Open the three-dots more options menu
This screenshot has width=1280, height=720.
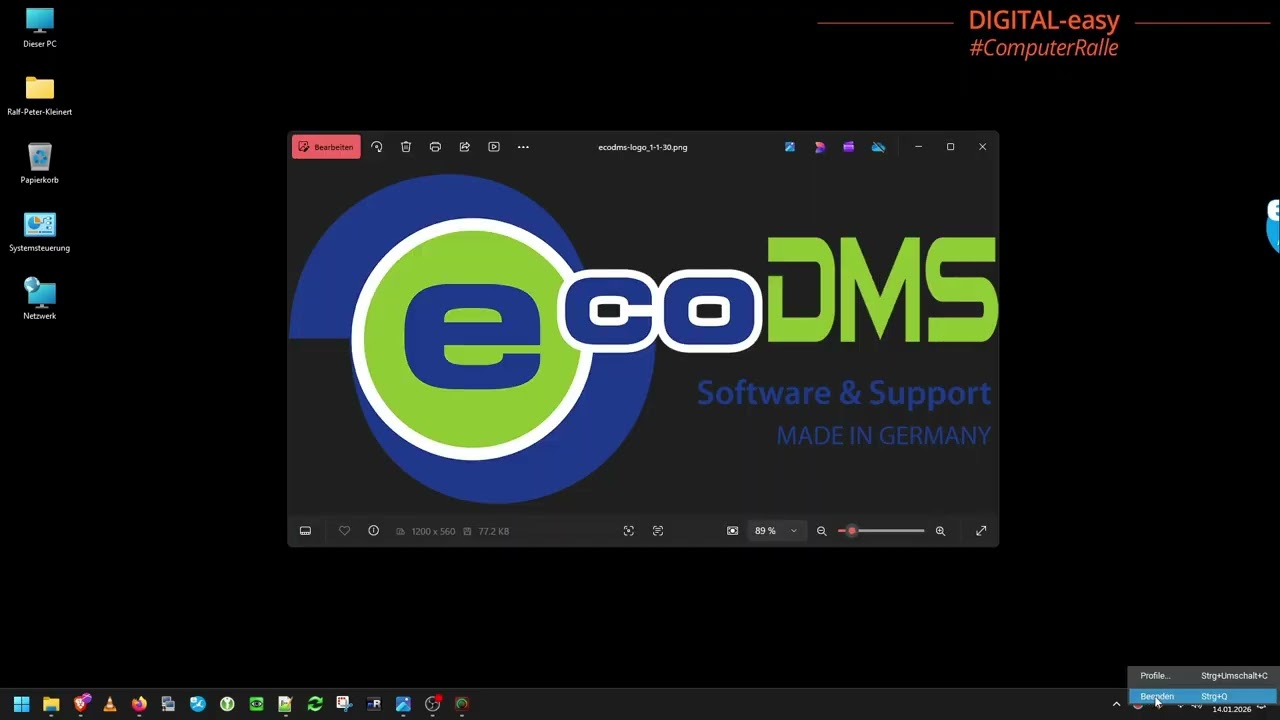click(x=523, y=147)
